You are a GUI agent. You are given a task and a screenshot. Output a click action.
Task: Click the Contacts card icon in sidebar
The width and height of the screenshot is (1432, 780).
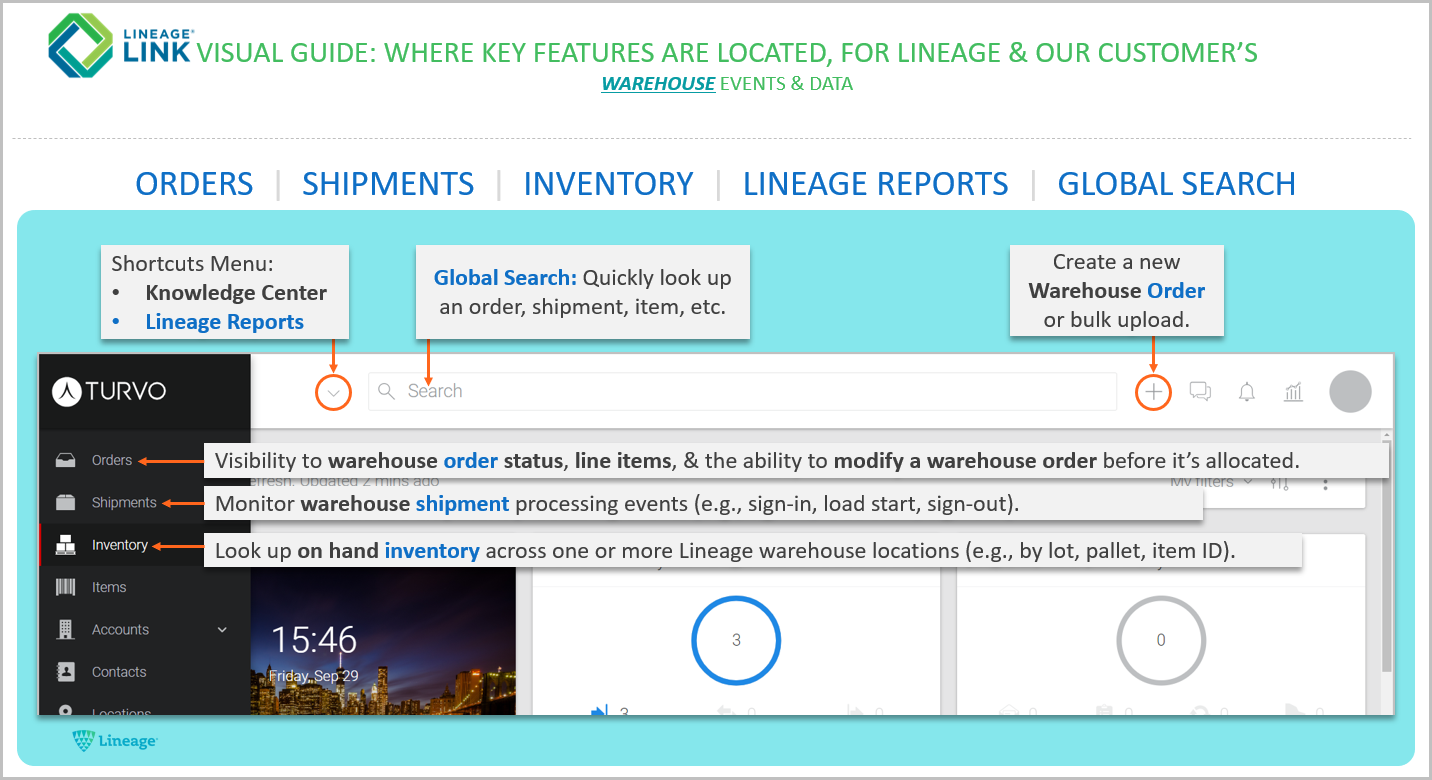click(65, 672)
